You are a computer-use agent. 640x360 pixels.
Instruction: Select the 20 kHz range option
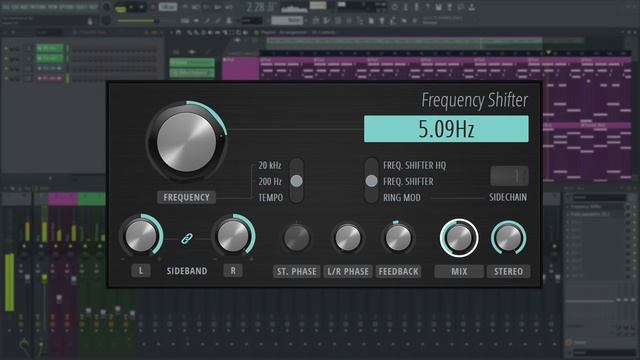coord(269,165)
